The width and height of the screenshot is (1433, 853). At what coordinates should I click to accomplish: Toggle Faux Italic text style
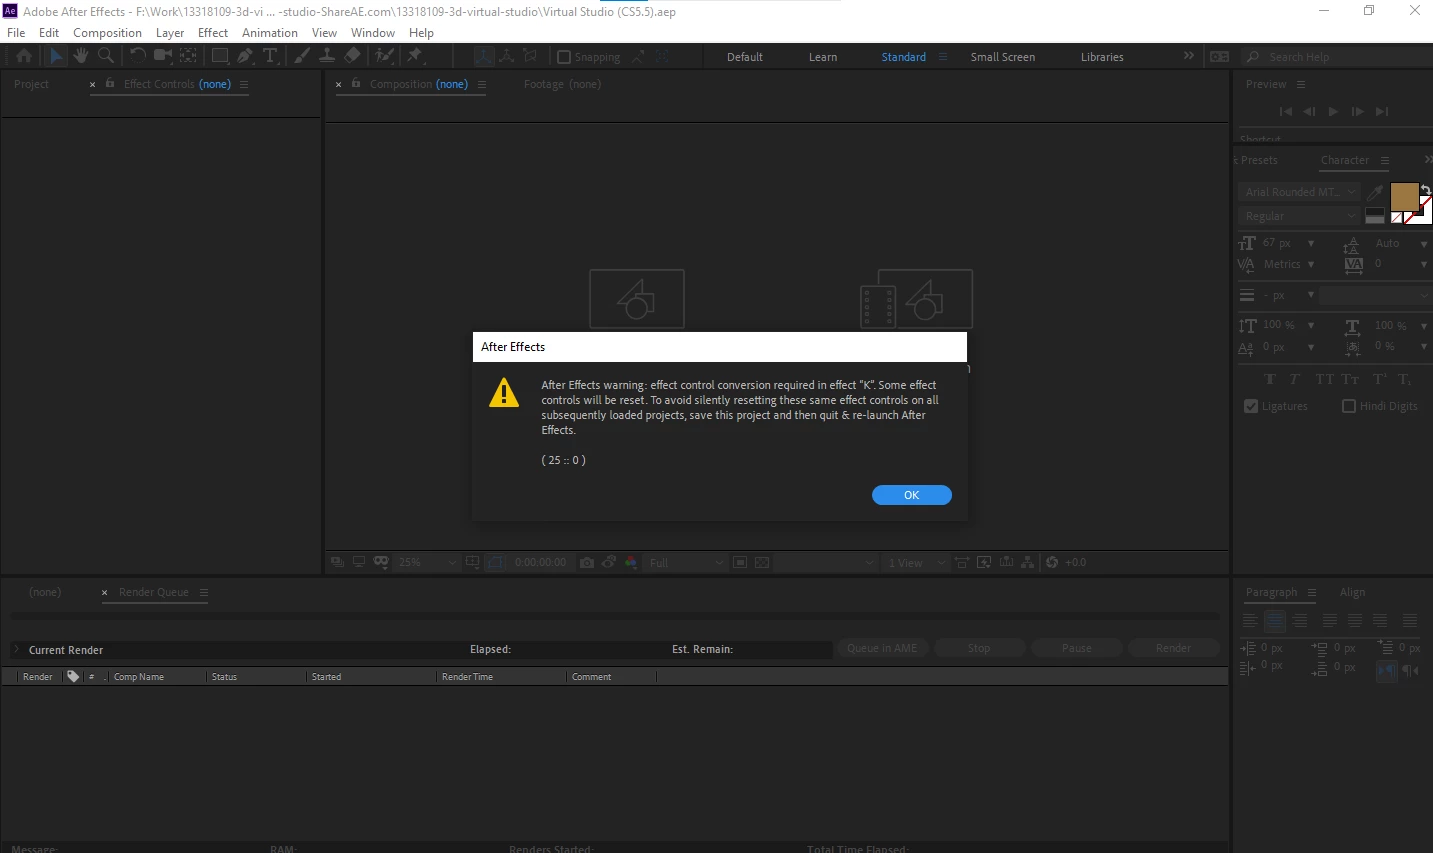pyautogui.click(x=1294, y=379)
